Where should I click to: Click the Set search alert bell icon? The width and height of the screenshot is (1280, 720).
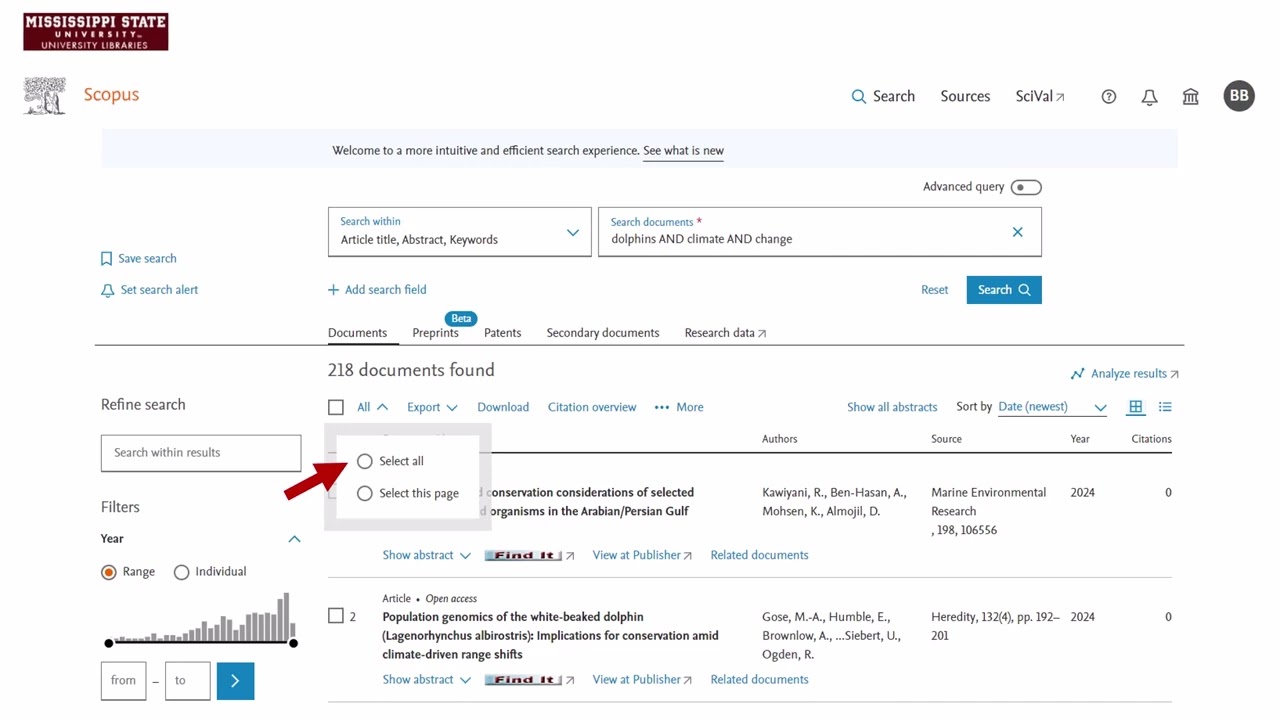click(108, 290)
